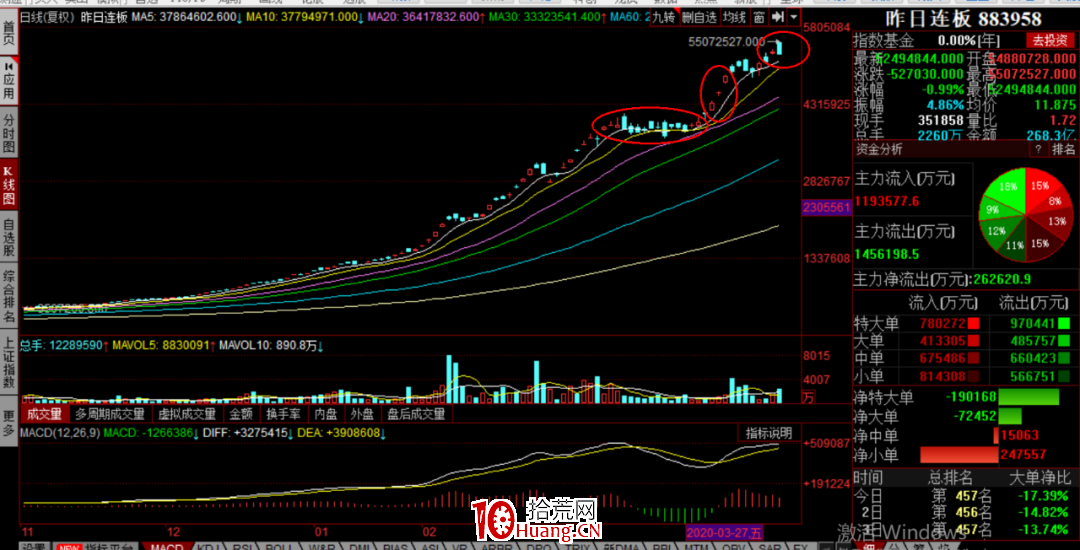Image resolution: width=1080 pixels, height=550 pixels.
Task: Select the K线图 sidebar tab
Action: pos(8,185)
